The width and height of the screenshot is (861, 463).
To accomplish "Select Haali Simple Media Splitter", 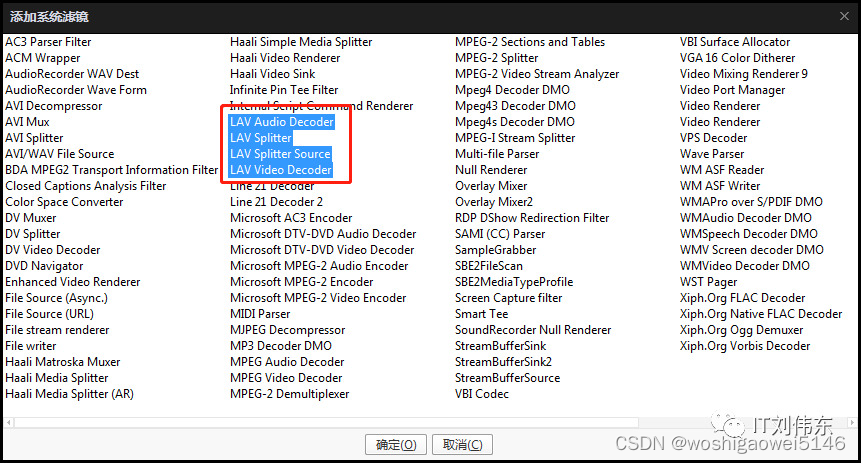I will 301,42.
